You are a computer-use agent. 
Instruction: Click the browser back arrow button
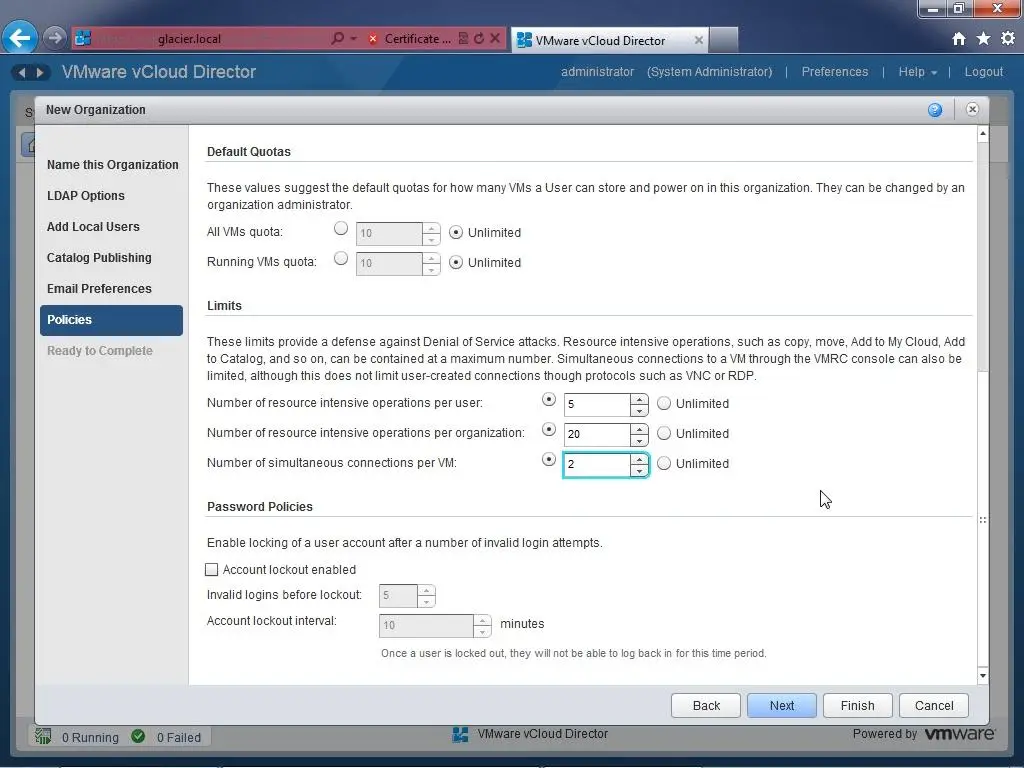pyautogui.click(x=20, y=38)
